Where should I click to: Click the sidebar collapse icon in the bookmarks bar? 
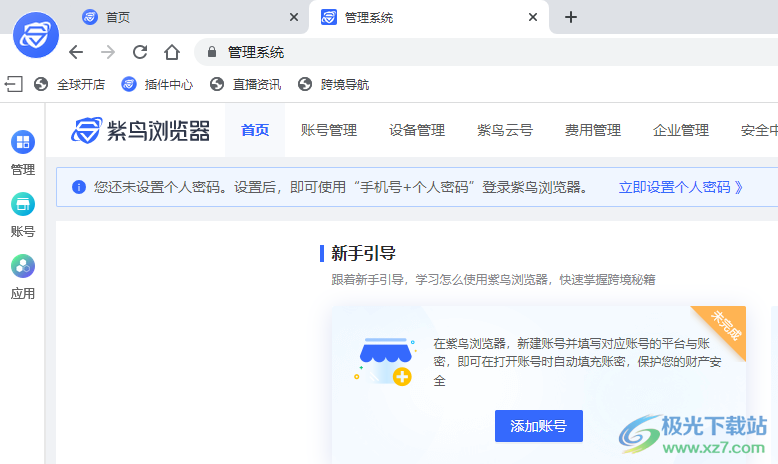pos(14,84)
